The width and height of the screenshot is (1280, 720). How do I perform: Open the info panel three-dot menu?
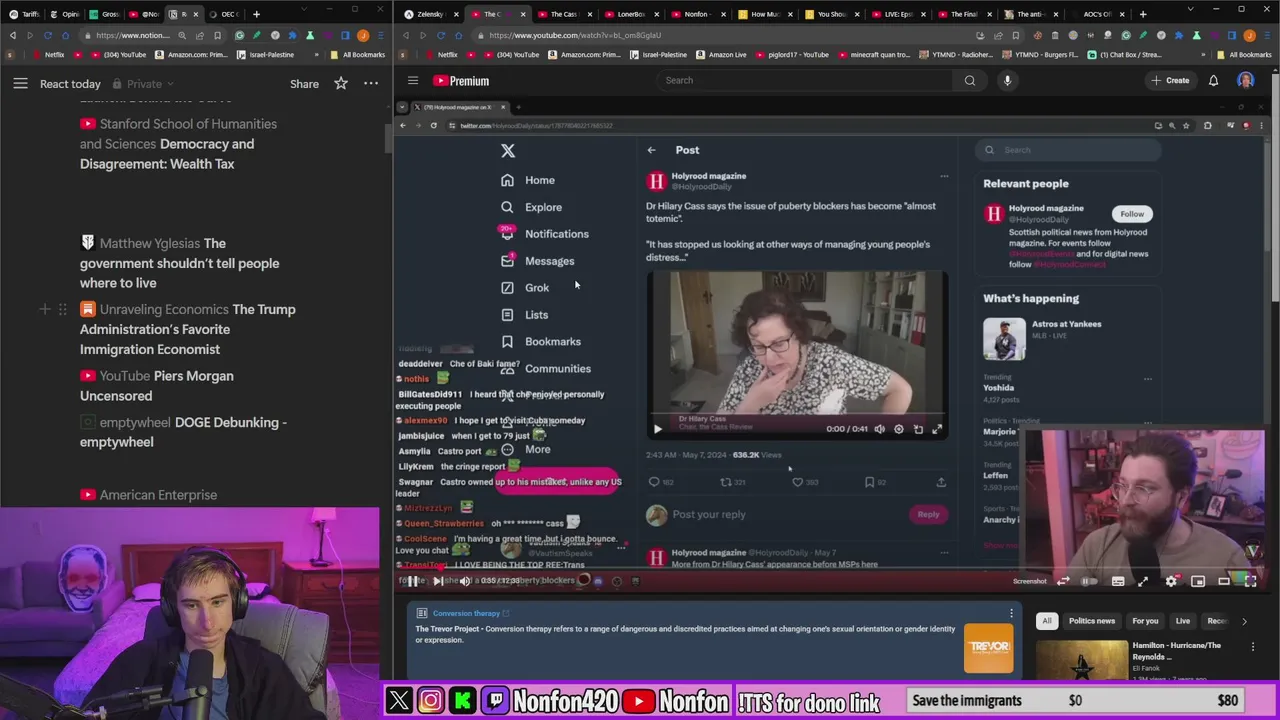[x=1011, y=613]
